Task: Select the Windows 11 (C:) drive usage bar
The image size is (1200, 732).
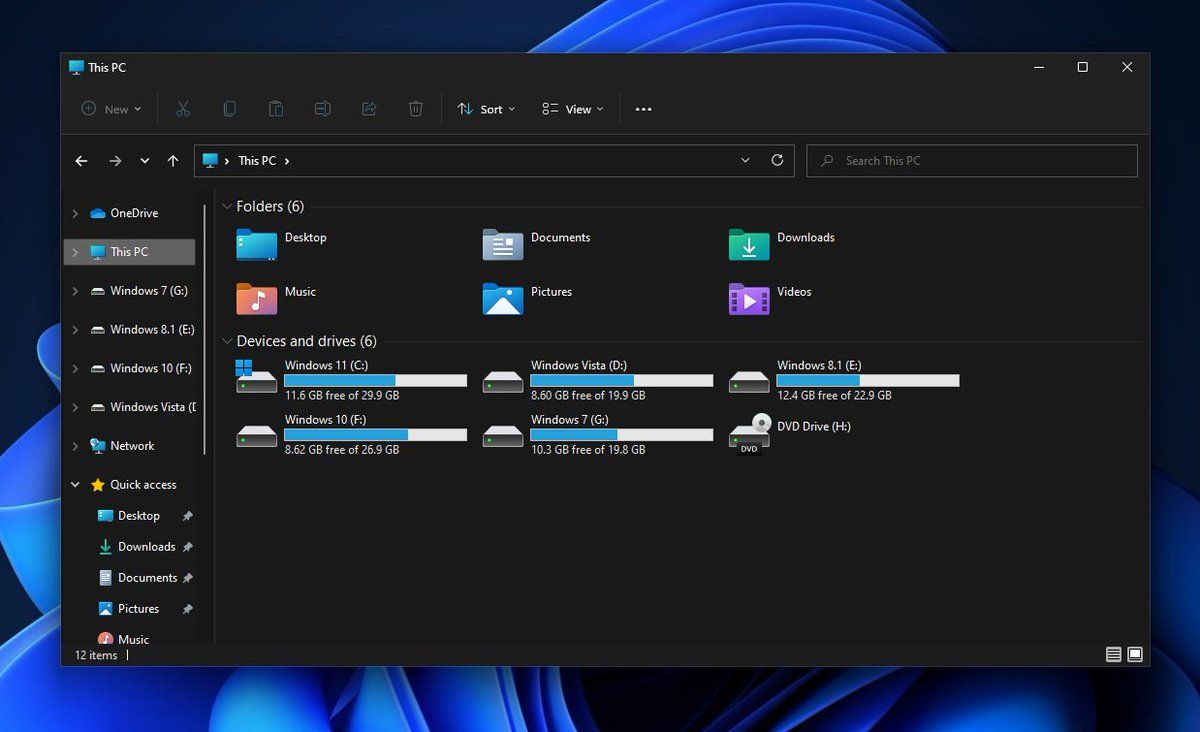Action: coord(375,381)
